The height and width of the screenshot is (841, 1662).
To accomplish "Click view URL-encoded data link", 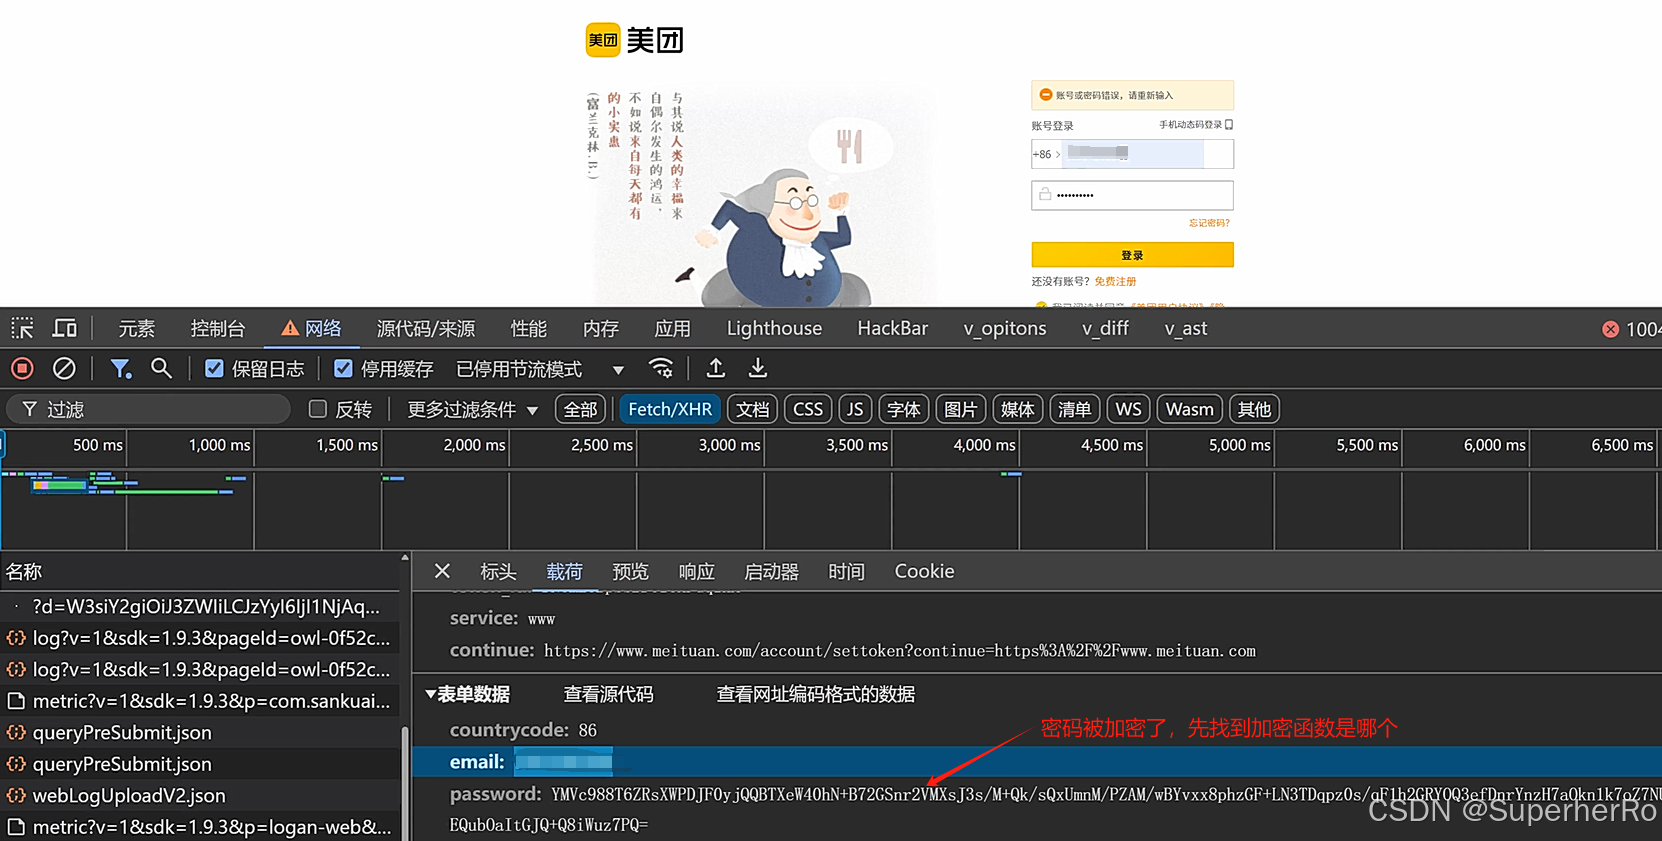I will click(x=815, y=694).
